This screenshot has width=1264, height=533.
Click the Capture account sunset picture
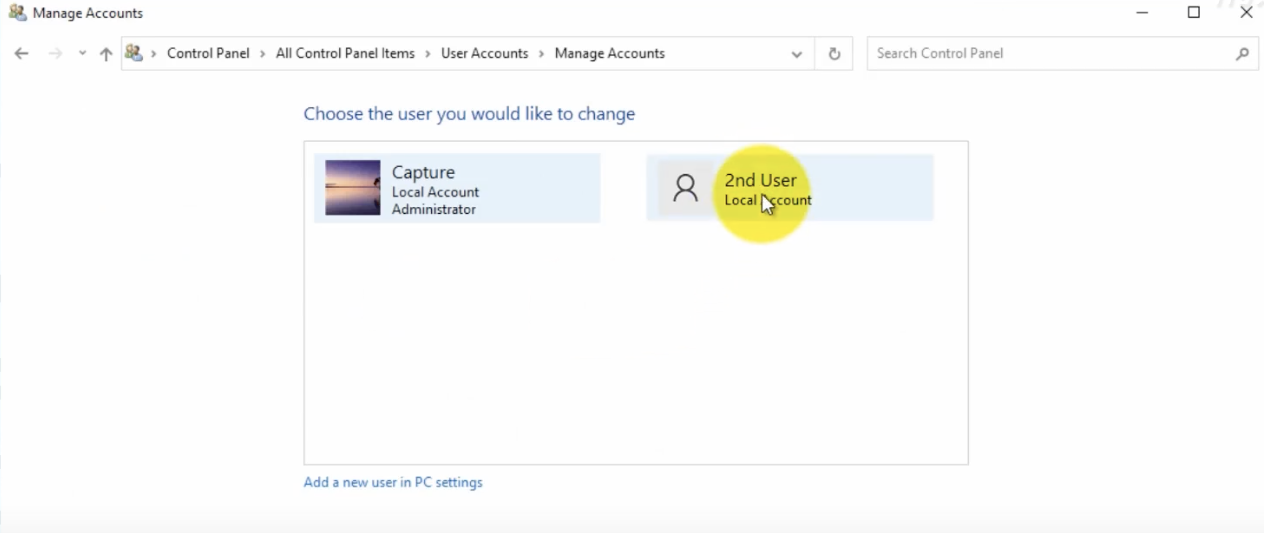[x=353, y=188]
